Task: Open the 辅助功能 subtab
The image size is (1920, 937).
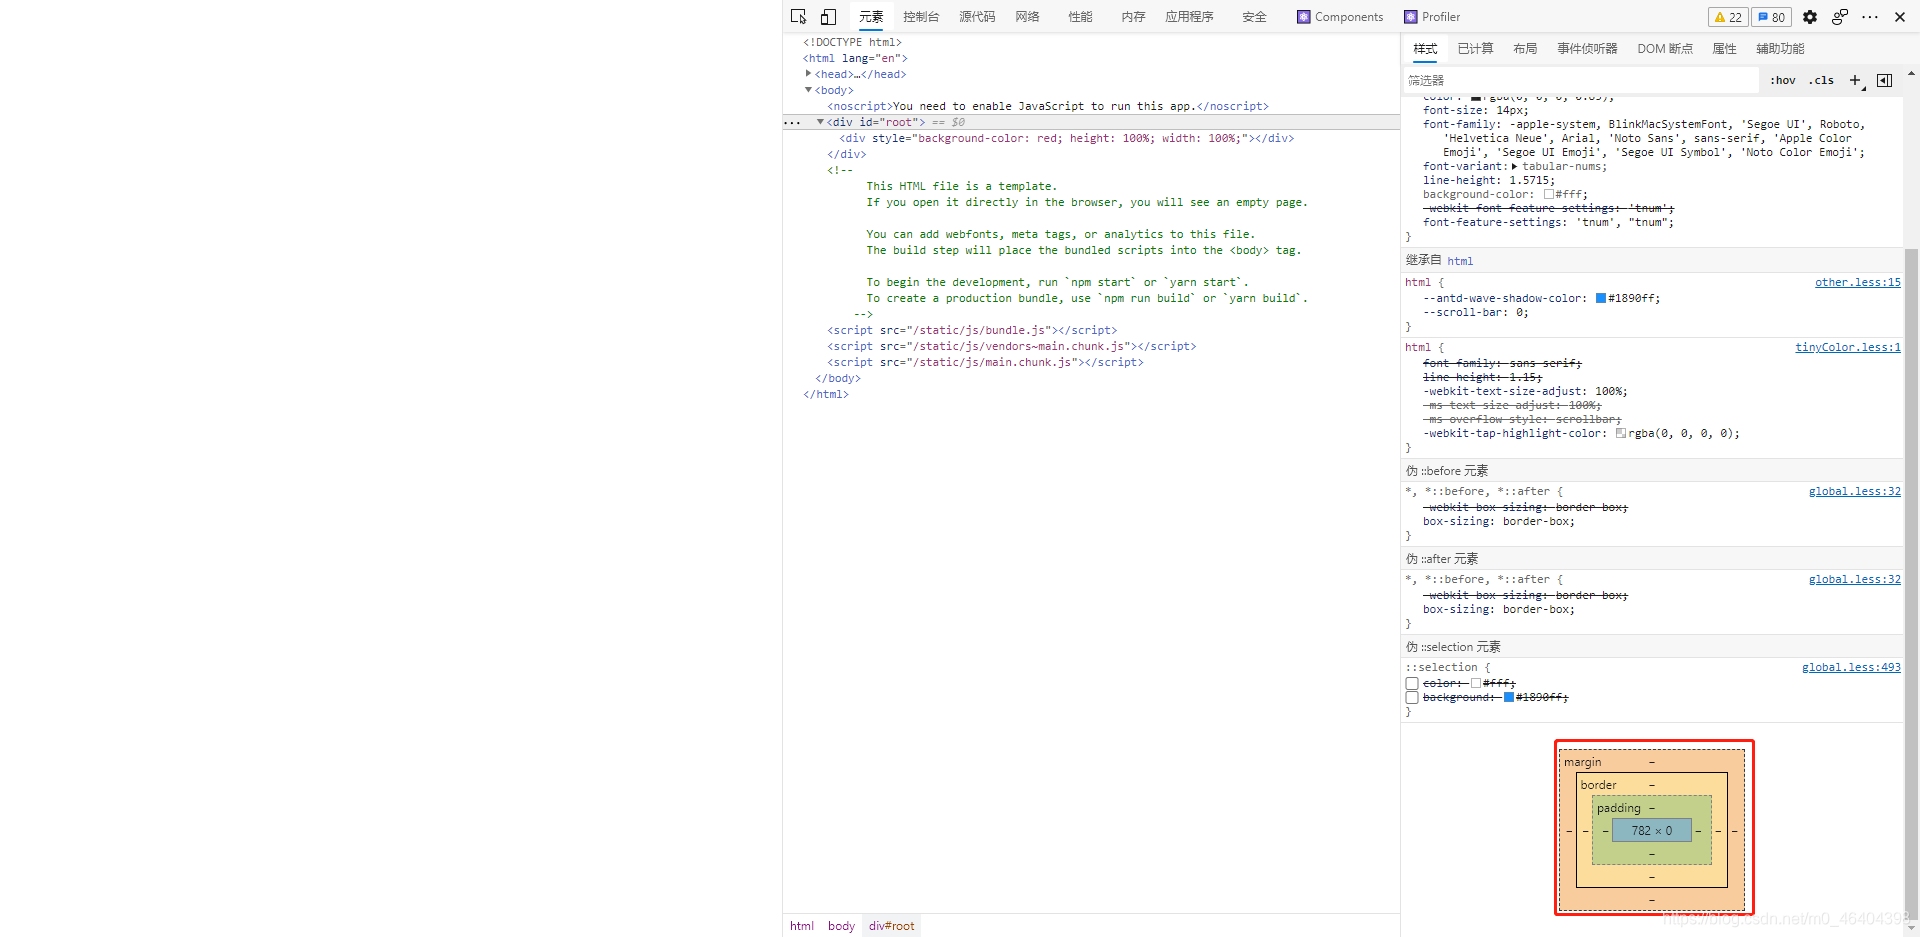Action: pyautogui.click(x=1780, y=49)
